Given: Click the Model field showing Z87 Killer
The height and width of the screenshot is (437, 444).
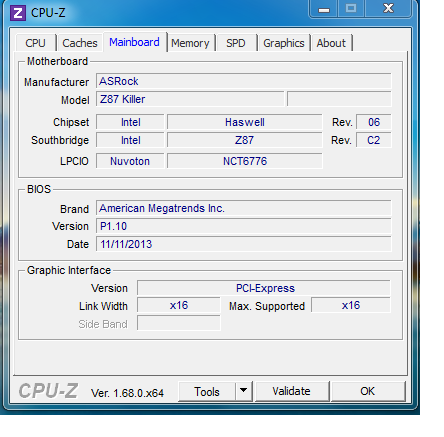Looking at the screenshot, I should (x=190, y=99).
